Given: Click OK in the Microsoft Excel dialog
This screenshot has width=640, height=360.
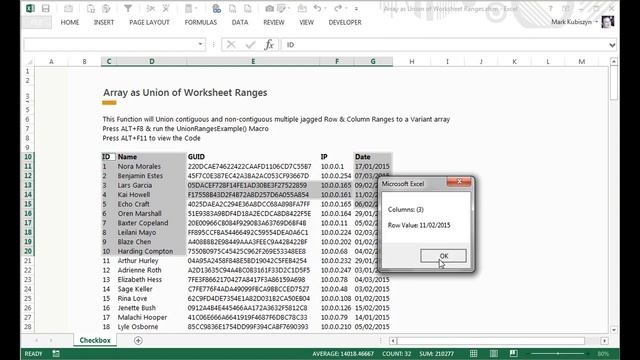Looking at the screenshot, I should (443, 256).
